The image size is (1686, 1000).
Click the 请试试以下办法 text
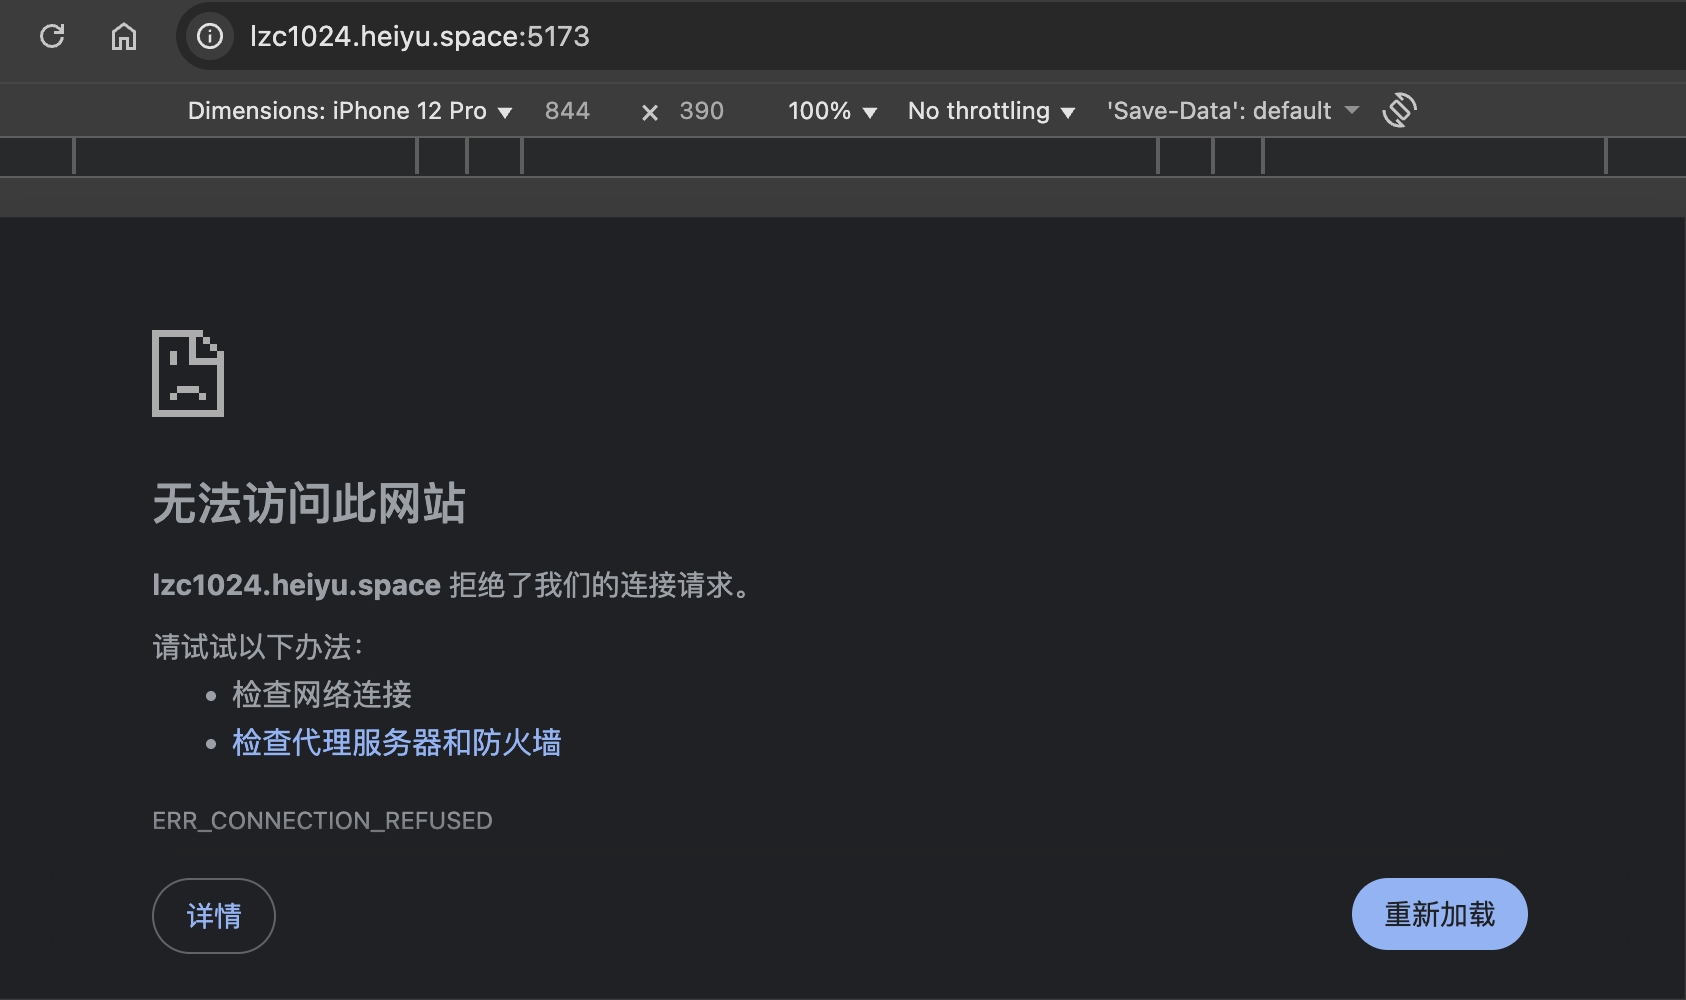click(258, 647)
